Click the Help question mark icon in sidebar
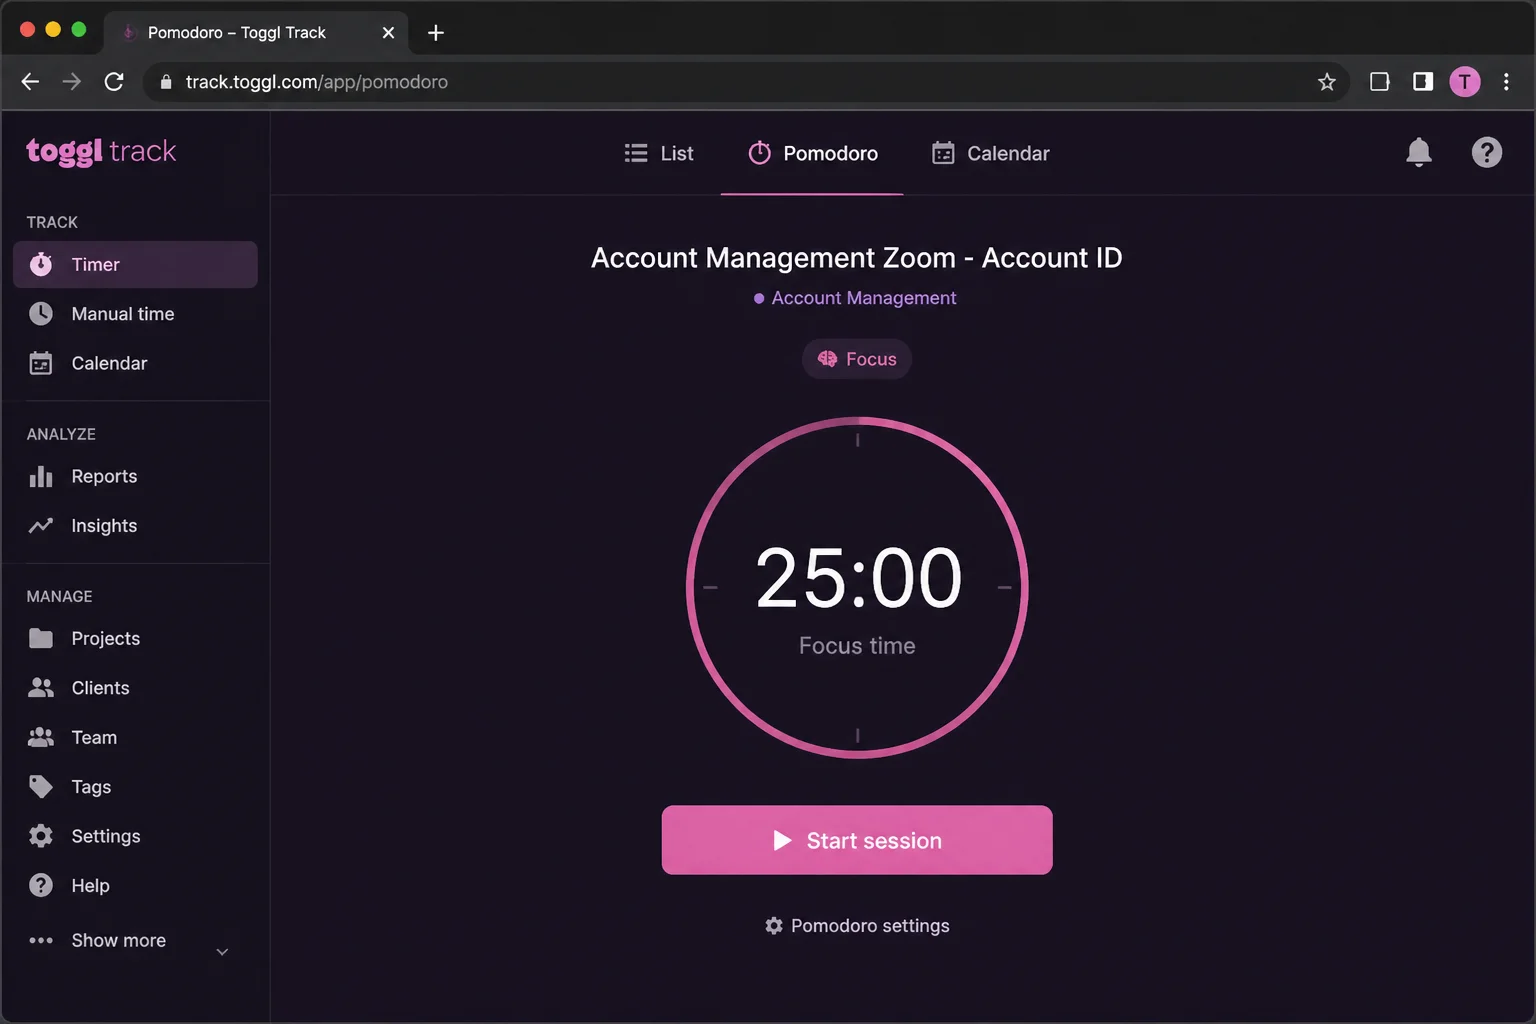Viewport: 1536px width, 1024px height. (41, 885)
